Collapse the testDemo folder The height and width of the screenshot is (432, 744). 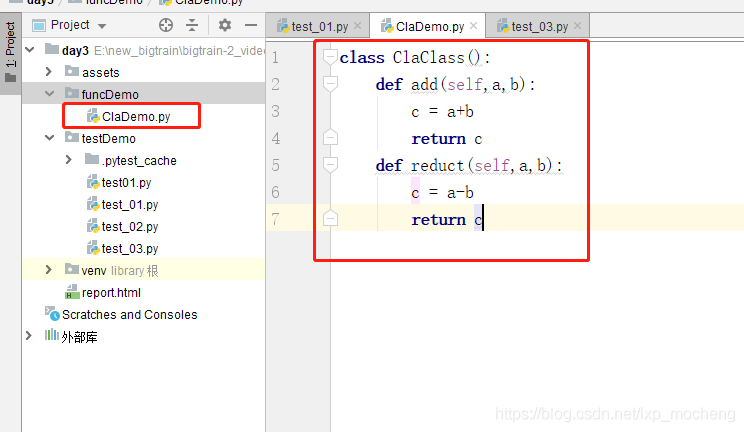[49, 138]
